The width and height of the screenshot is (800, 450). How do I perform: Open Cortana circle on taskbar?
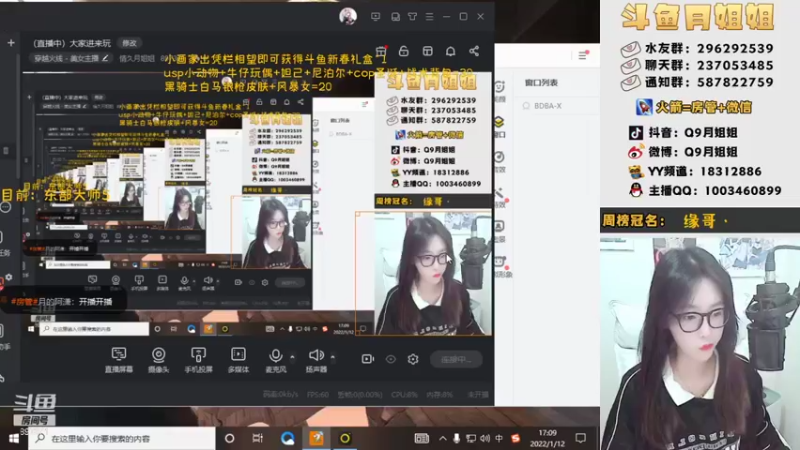tap(230, 438)
